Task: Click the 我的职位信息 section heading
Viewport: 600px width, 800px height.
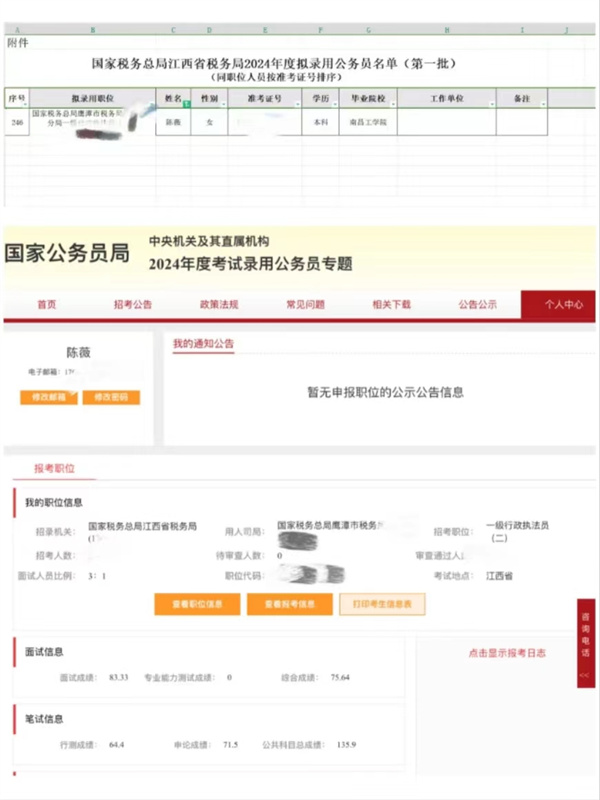Action: pyautogui.click(x=54, y=503)
